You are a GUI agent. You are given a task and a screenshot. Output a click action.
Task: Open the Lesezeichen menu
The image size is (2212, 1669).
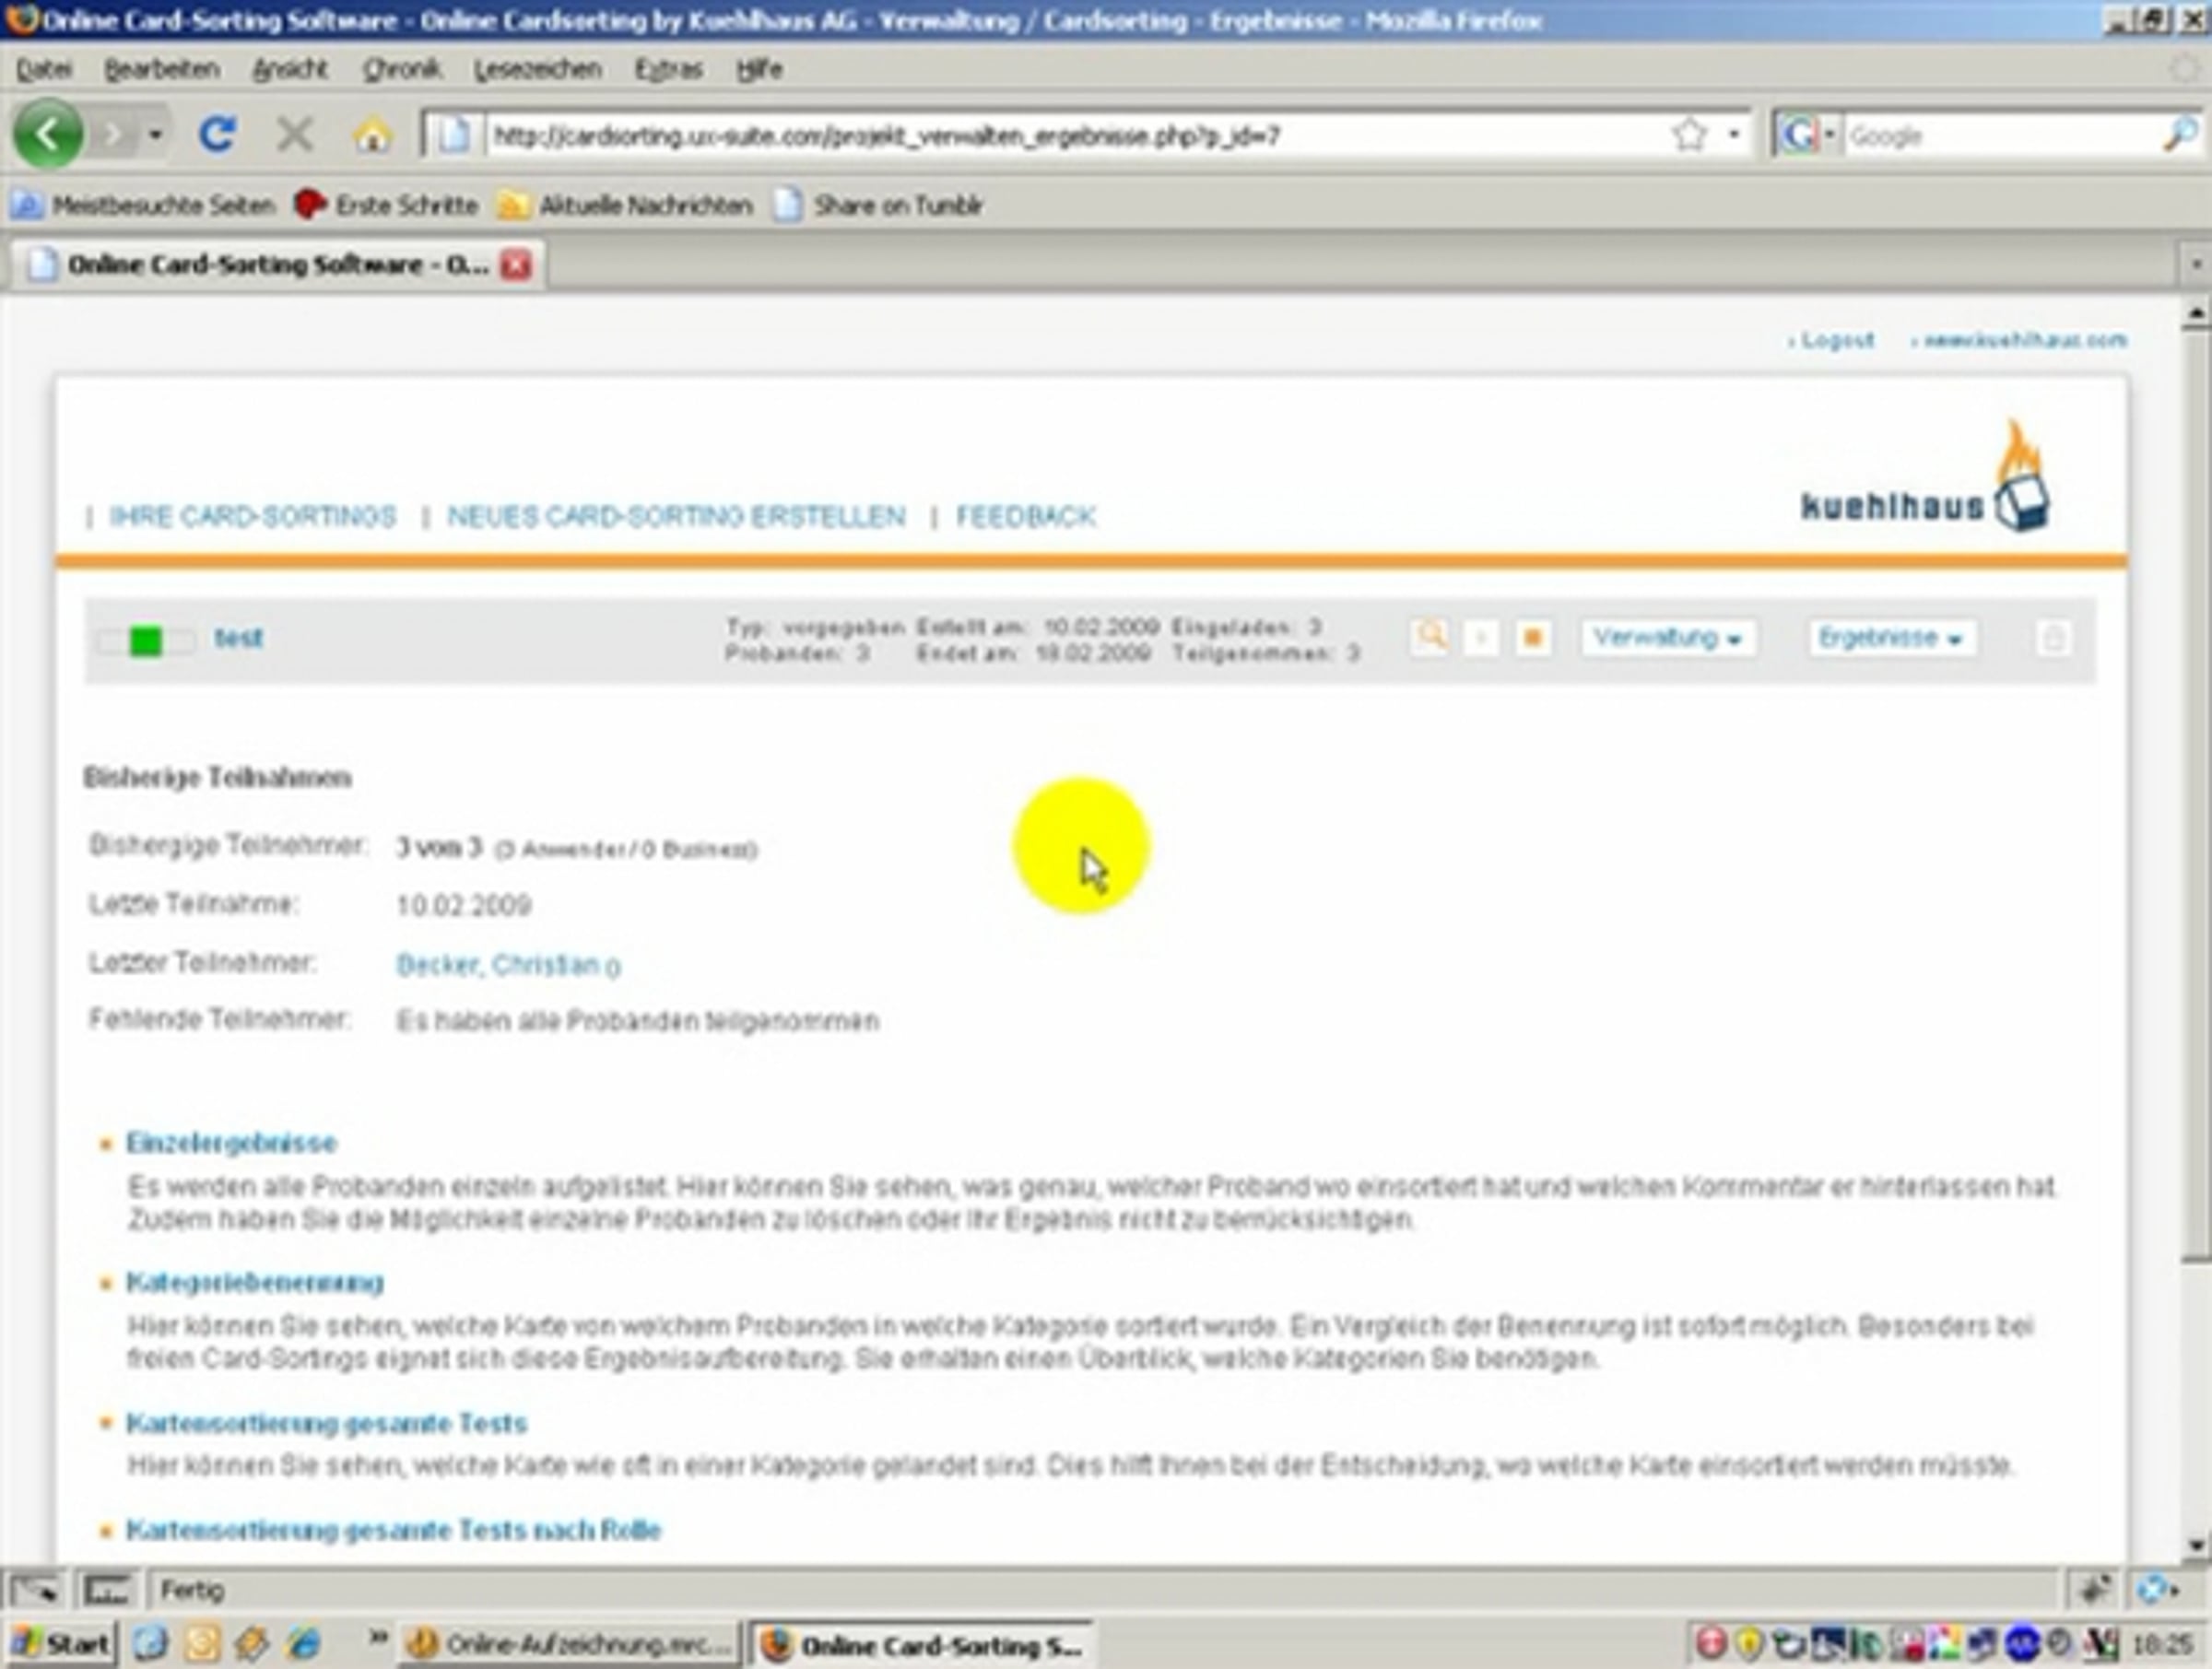[x=537, y=69]
